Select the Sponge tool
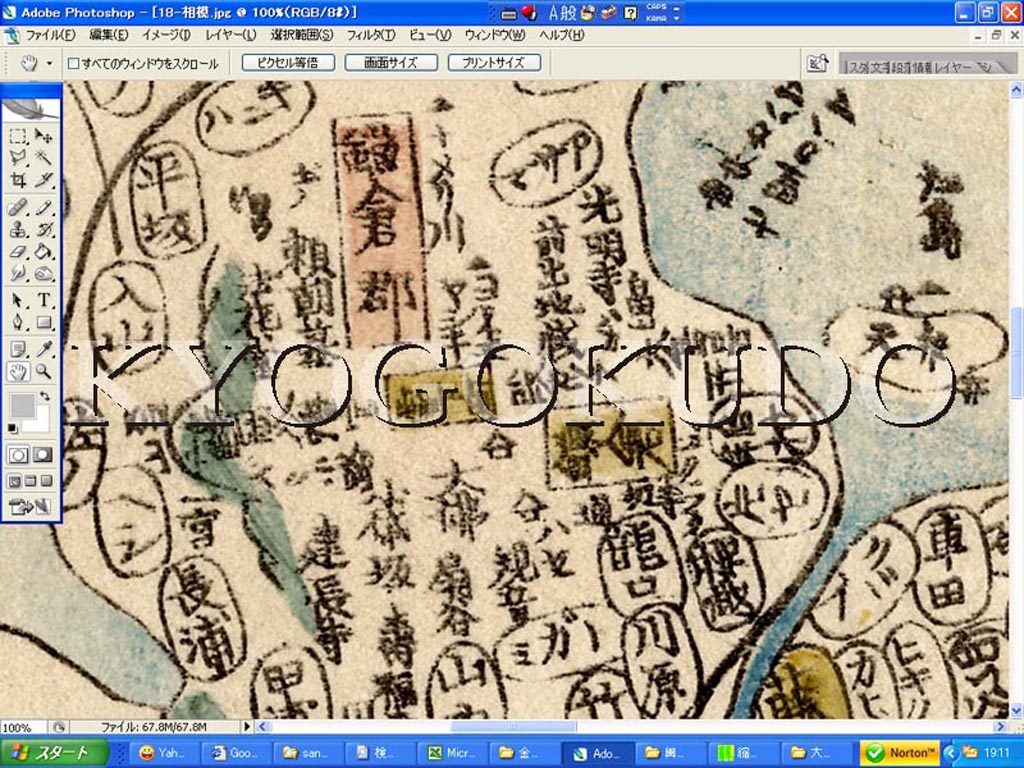The image size is (1024, 768). 43,273
